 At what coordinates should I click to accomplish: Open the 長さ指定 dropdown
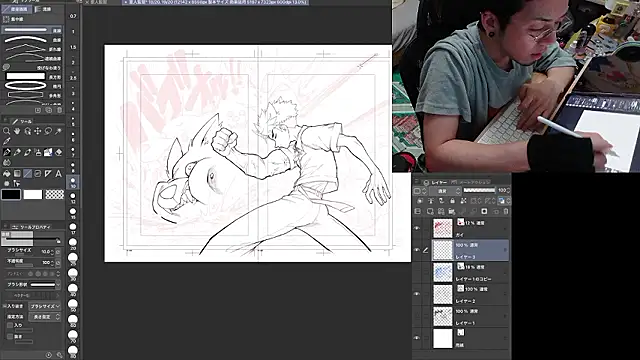(45, 317)
